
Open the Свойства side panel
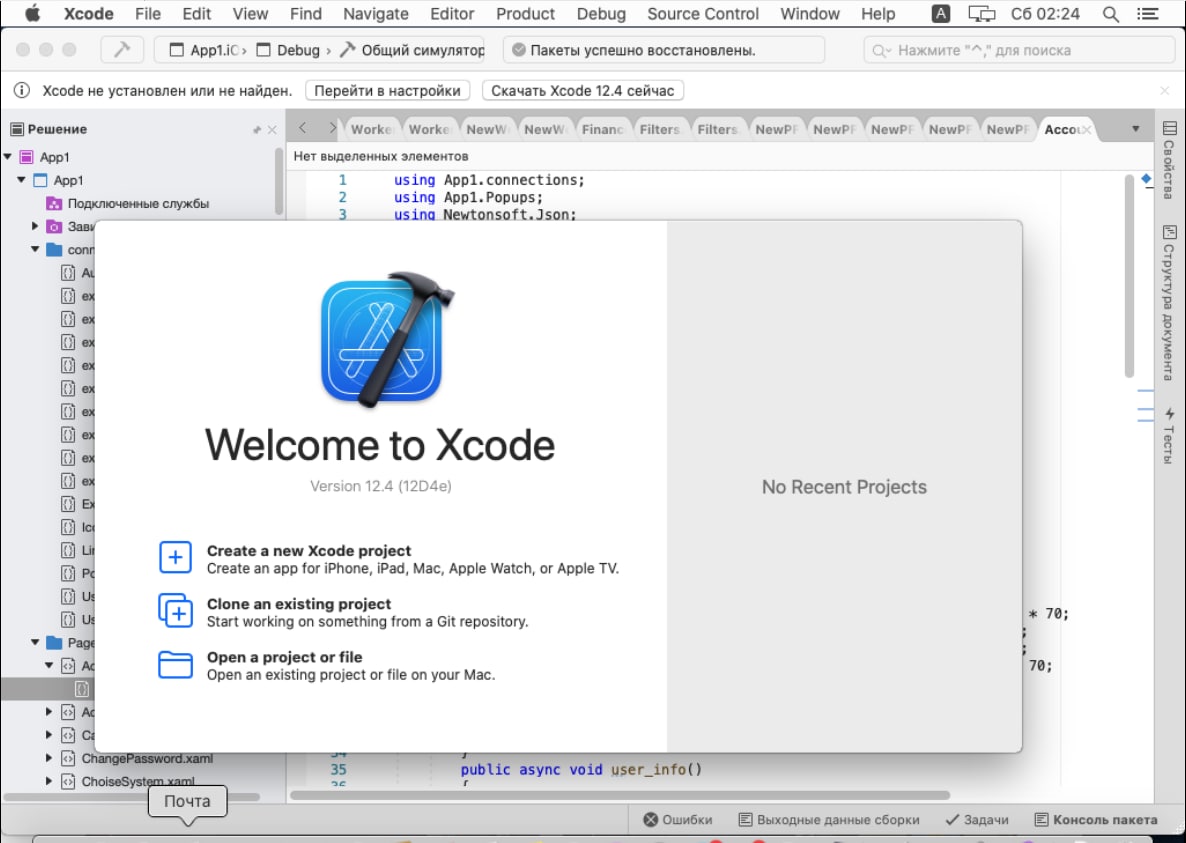1169,160
